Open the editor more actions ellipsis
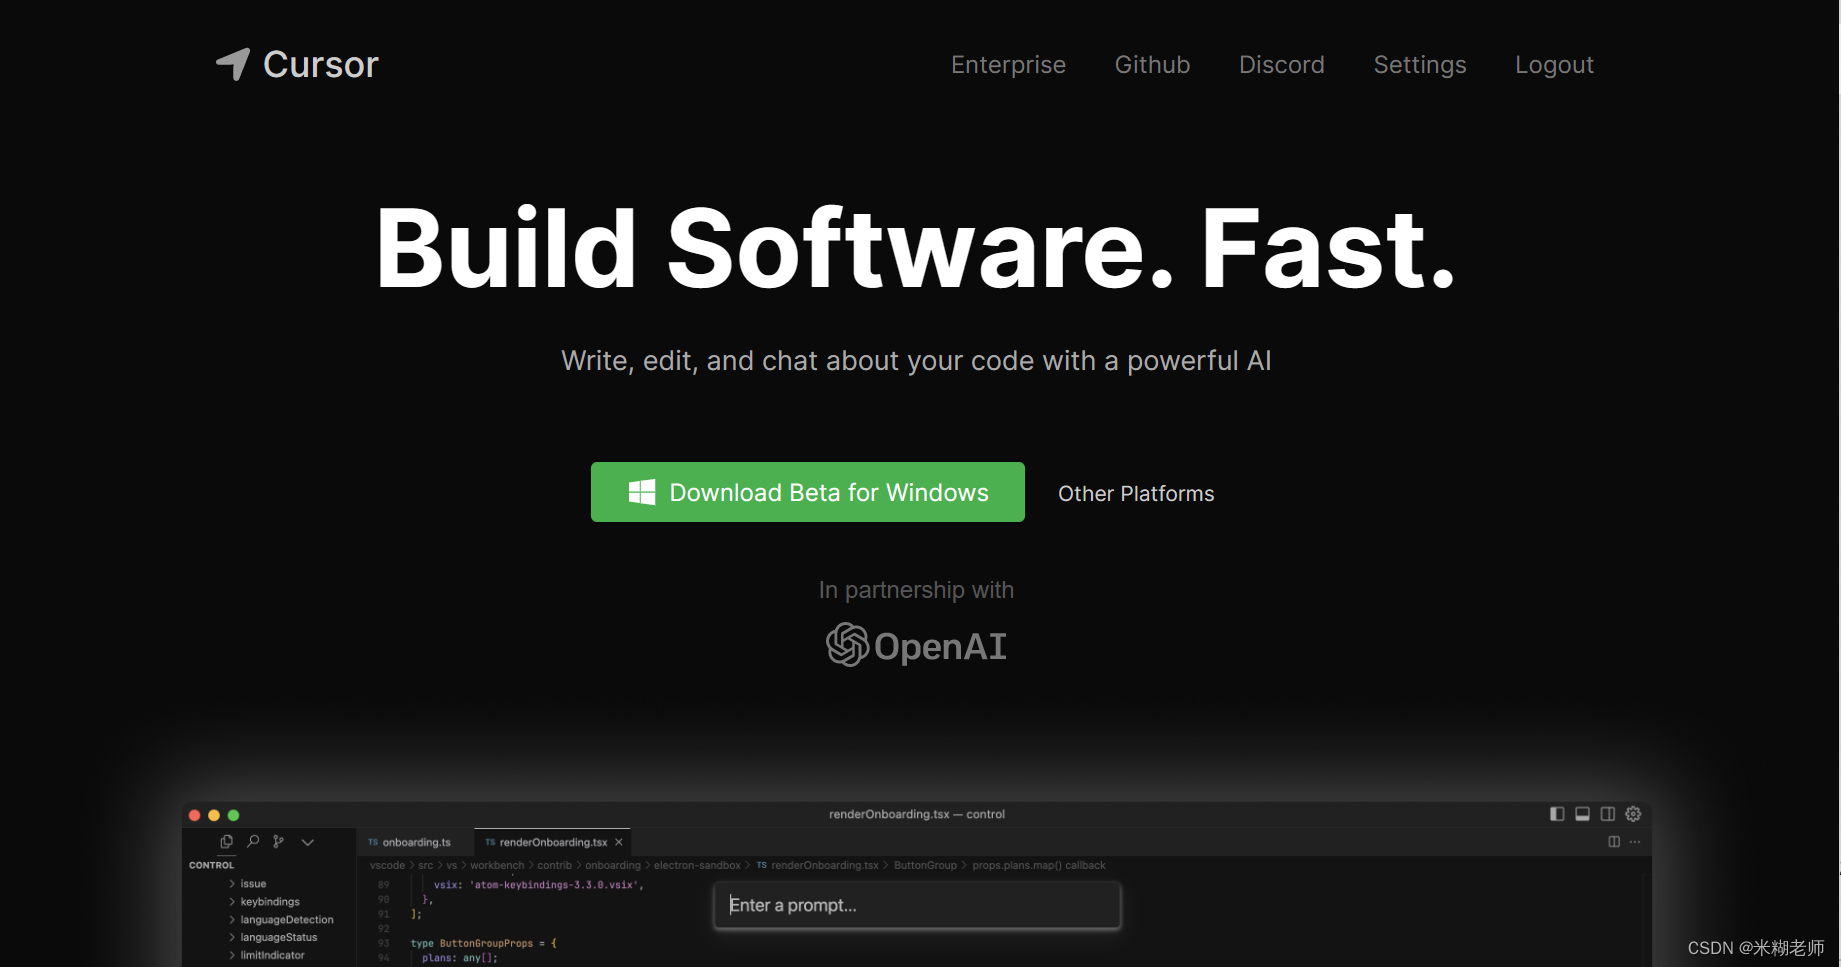 point(1635,842)
